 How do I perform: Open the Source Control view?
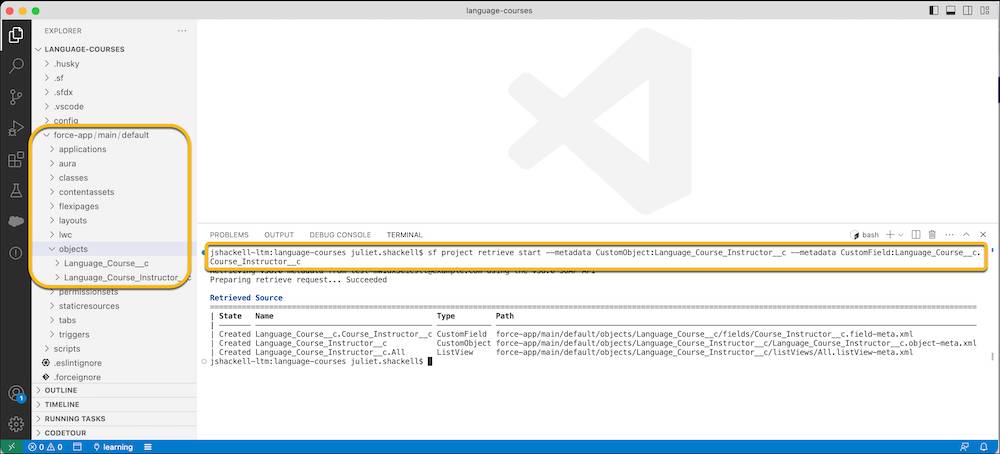(16, 97)
